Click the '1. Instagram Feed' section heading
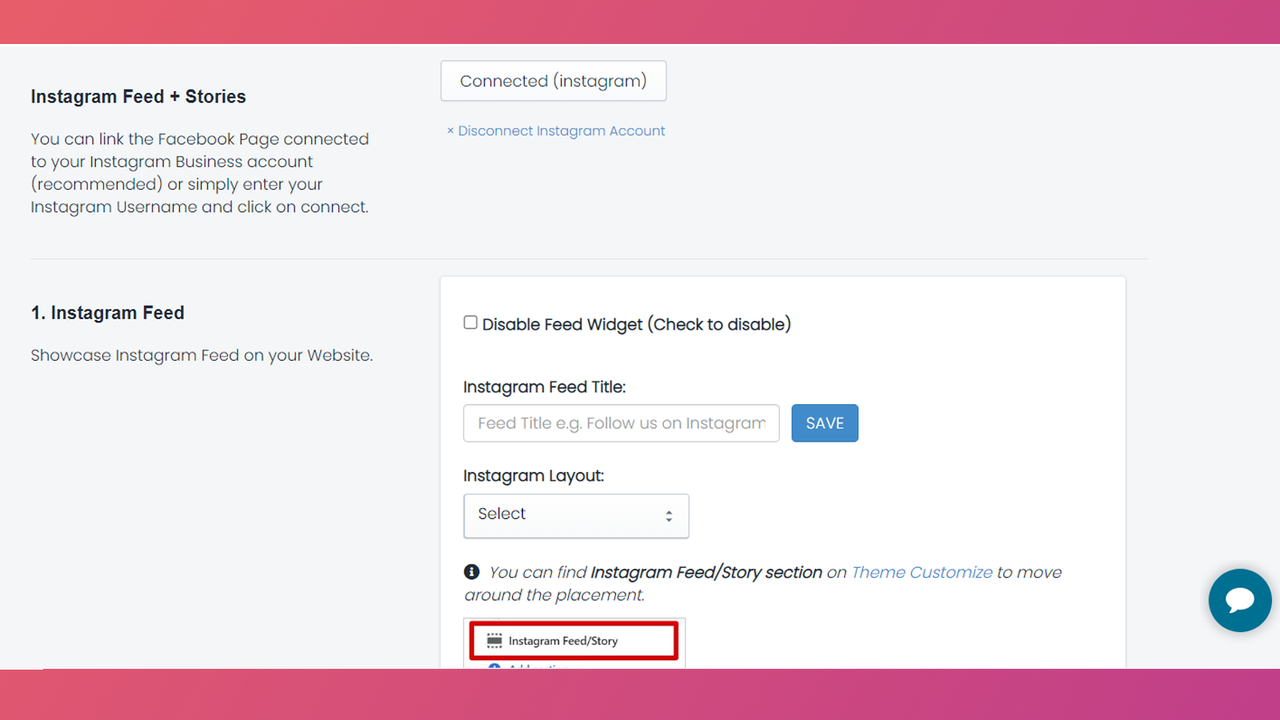Screen dimensions: 1280x720 [x=108, y=313]
